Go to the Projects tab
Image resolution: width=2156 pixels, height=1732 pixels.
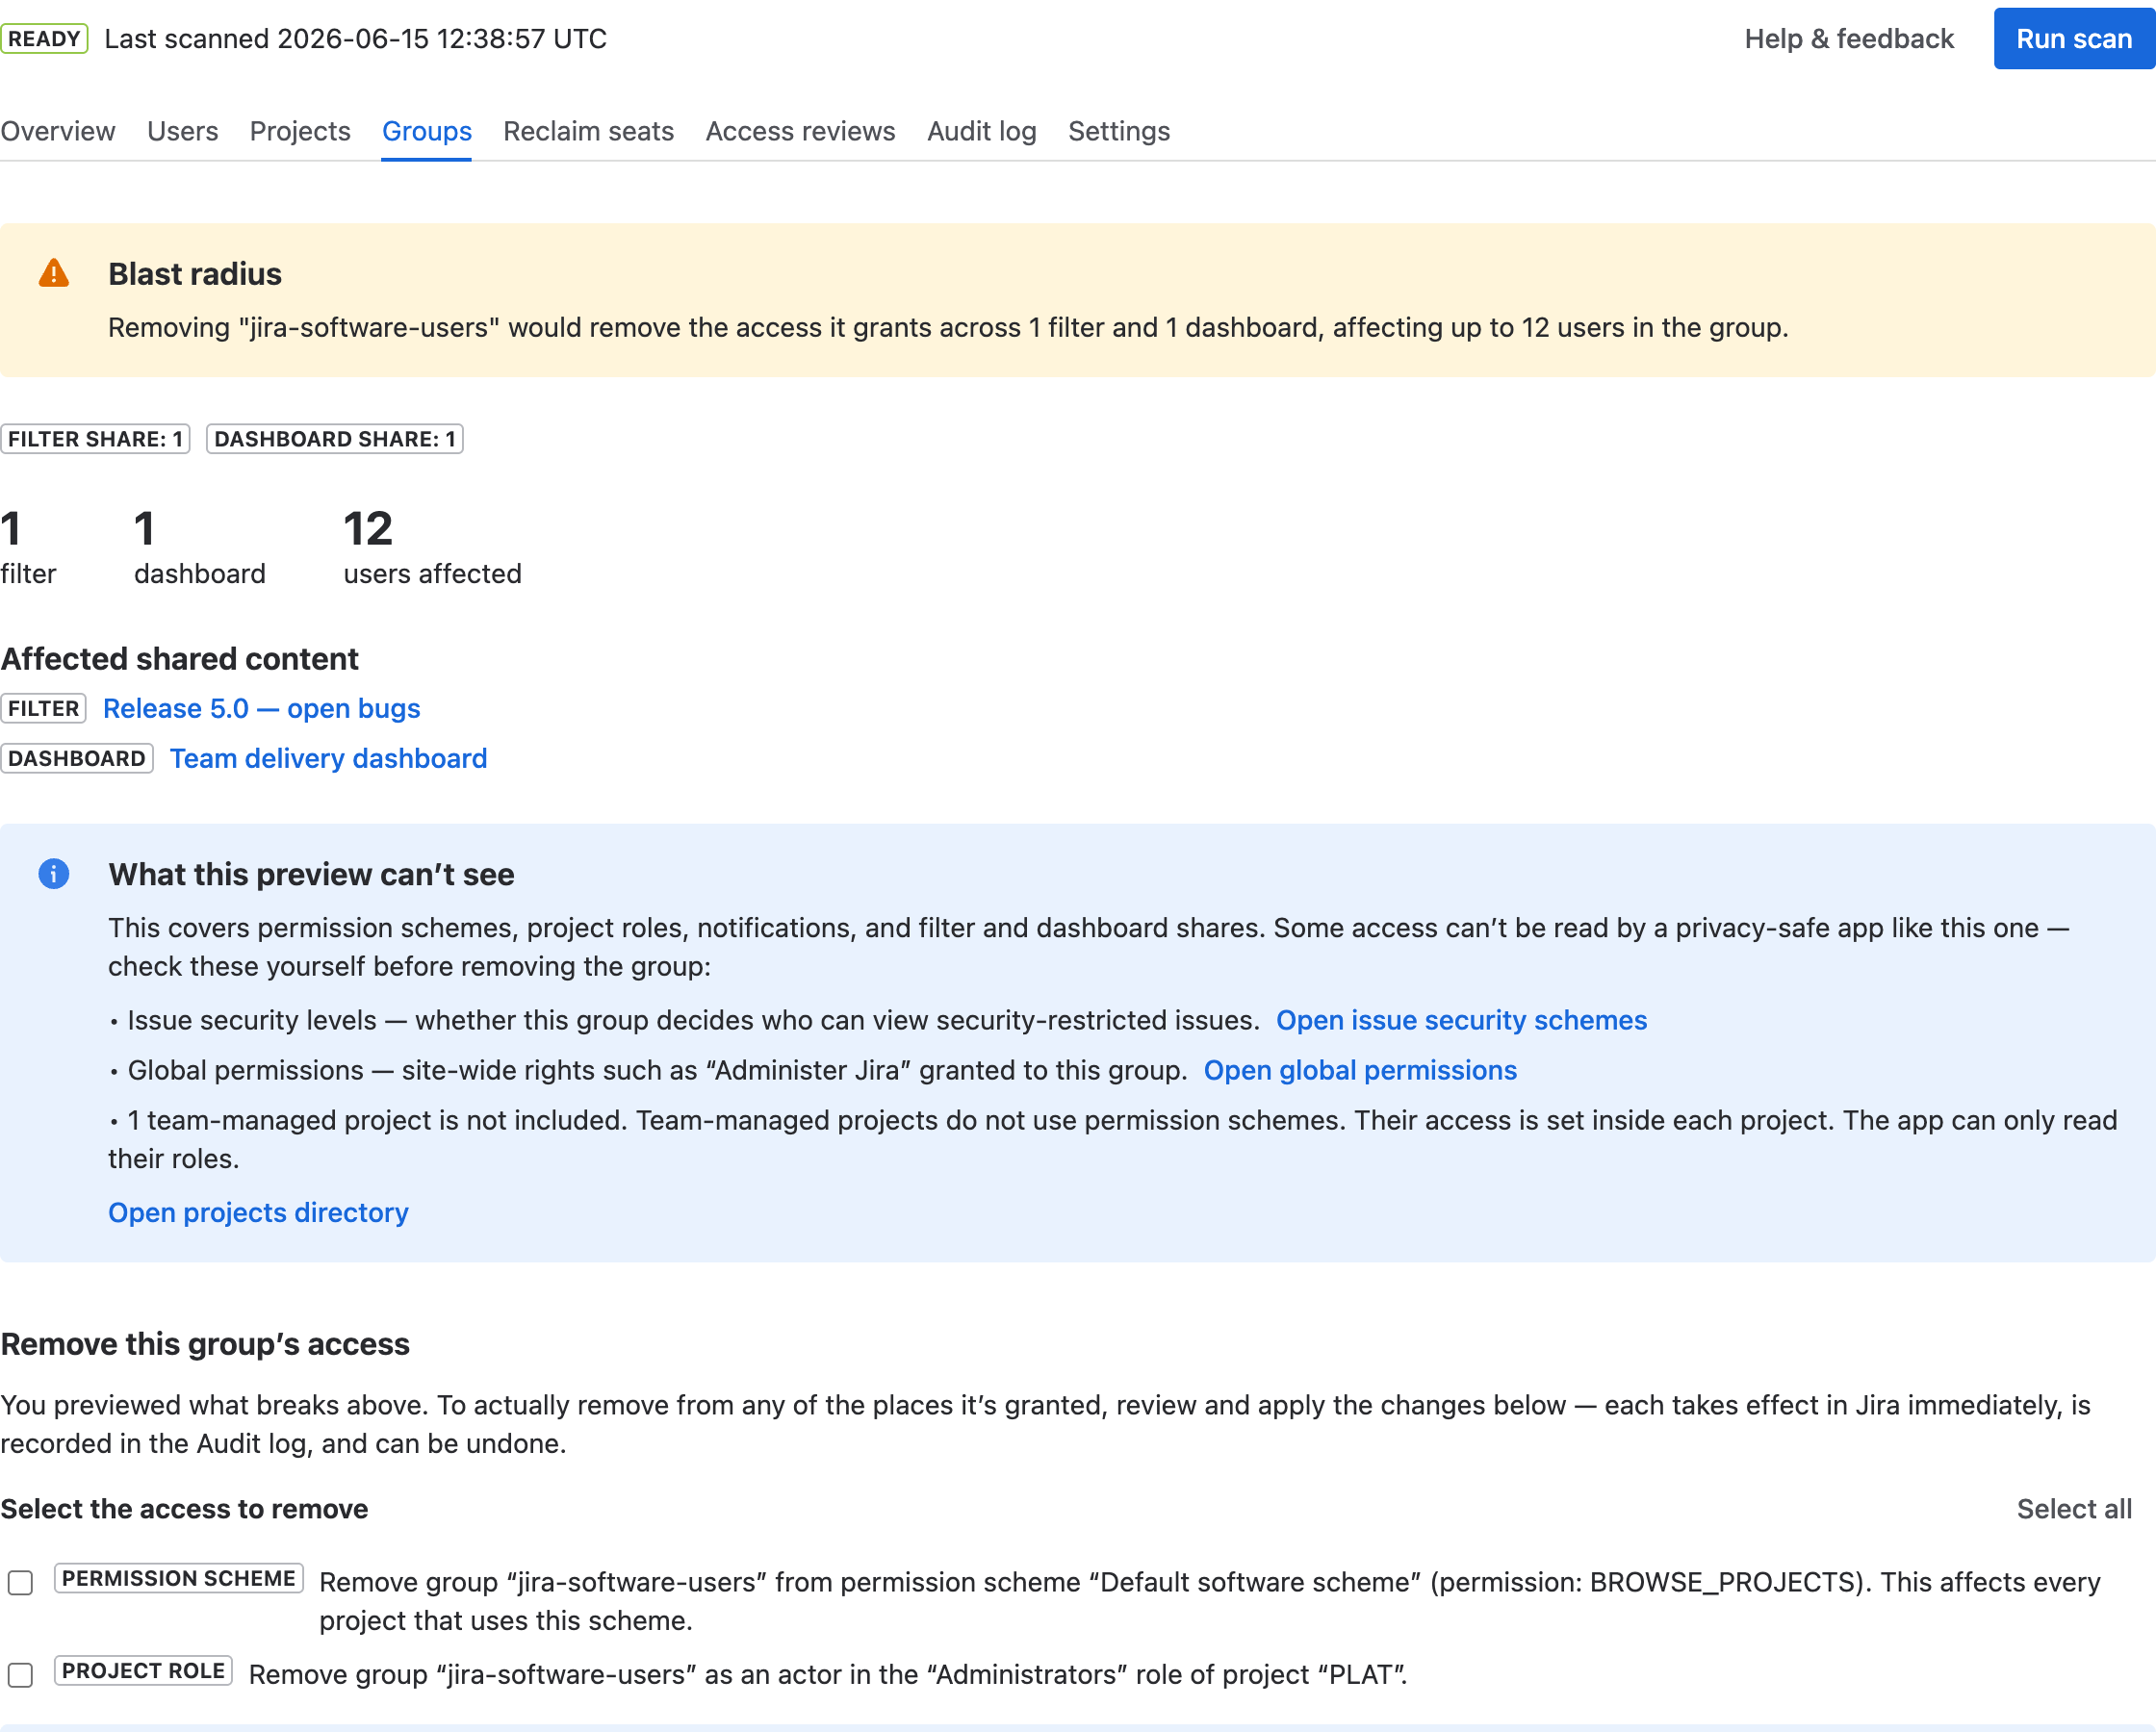tap(300, 131)
